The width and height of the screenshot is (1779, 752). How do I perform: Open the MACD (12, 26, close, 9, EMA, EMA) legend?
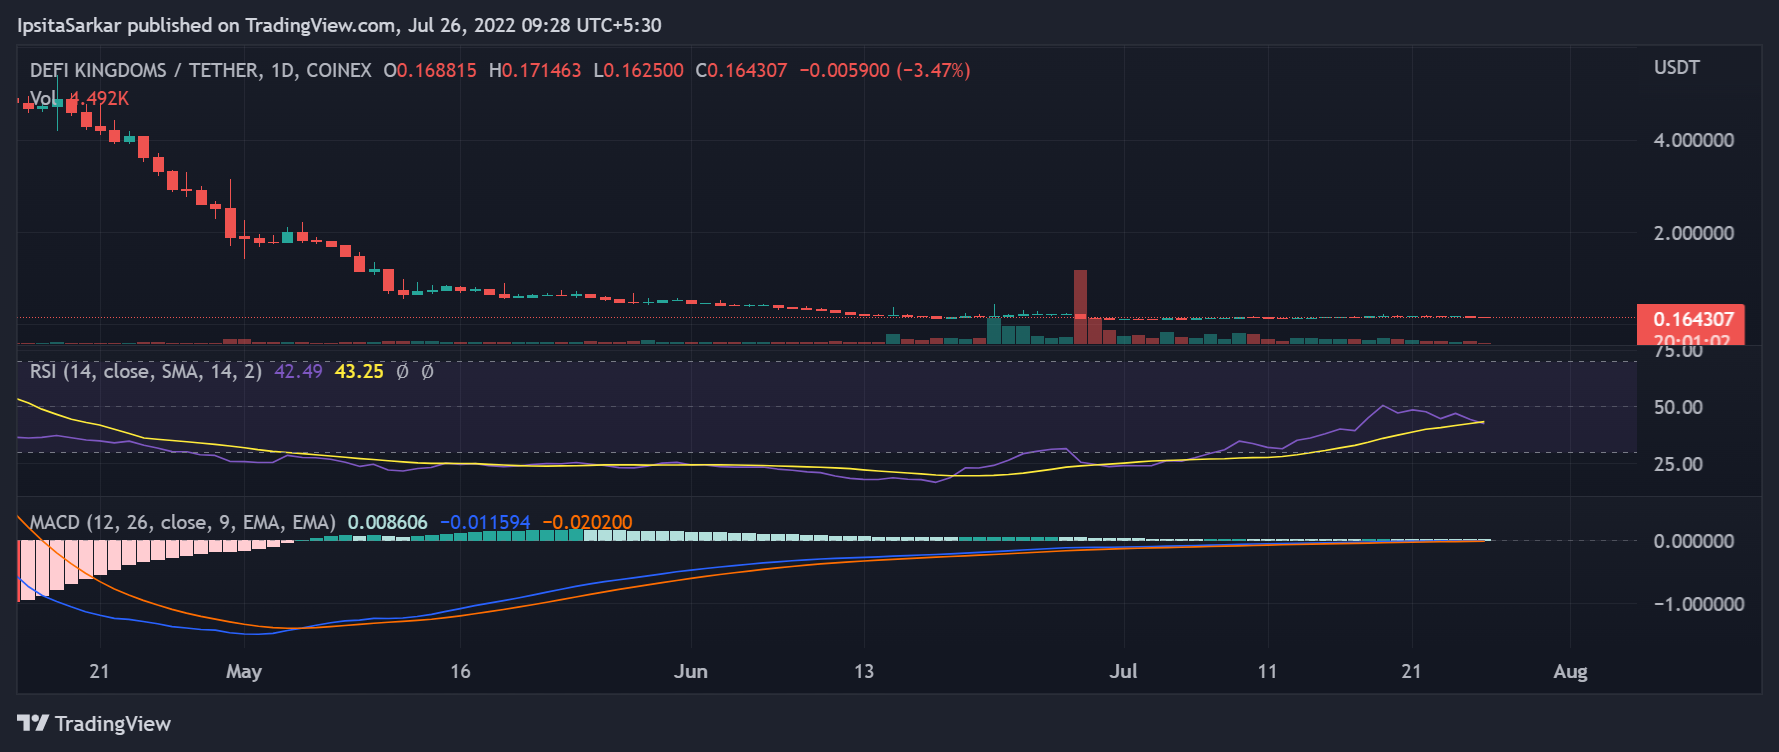(183, 522)
